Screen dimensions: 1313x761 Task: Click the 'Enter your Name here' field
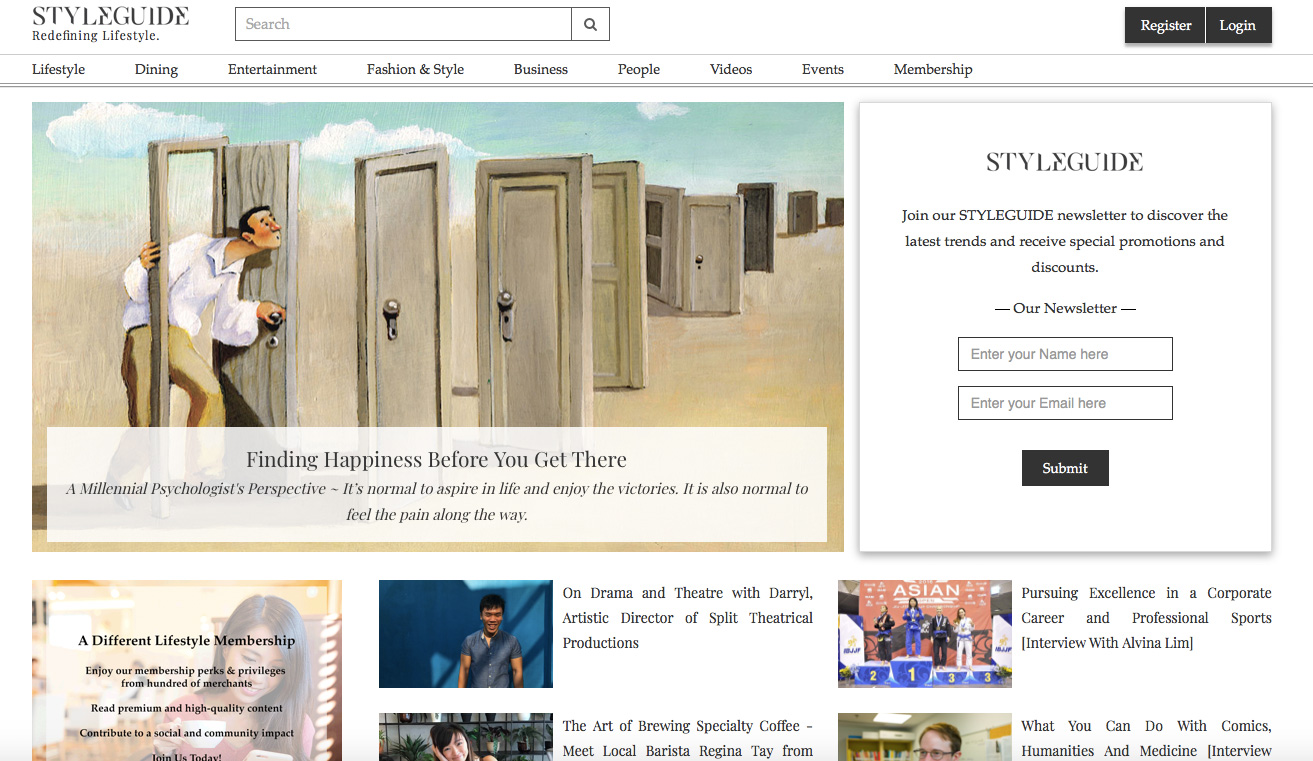click(1065, 354)
